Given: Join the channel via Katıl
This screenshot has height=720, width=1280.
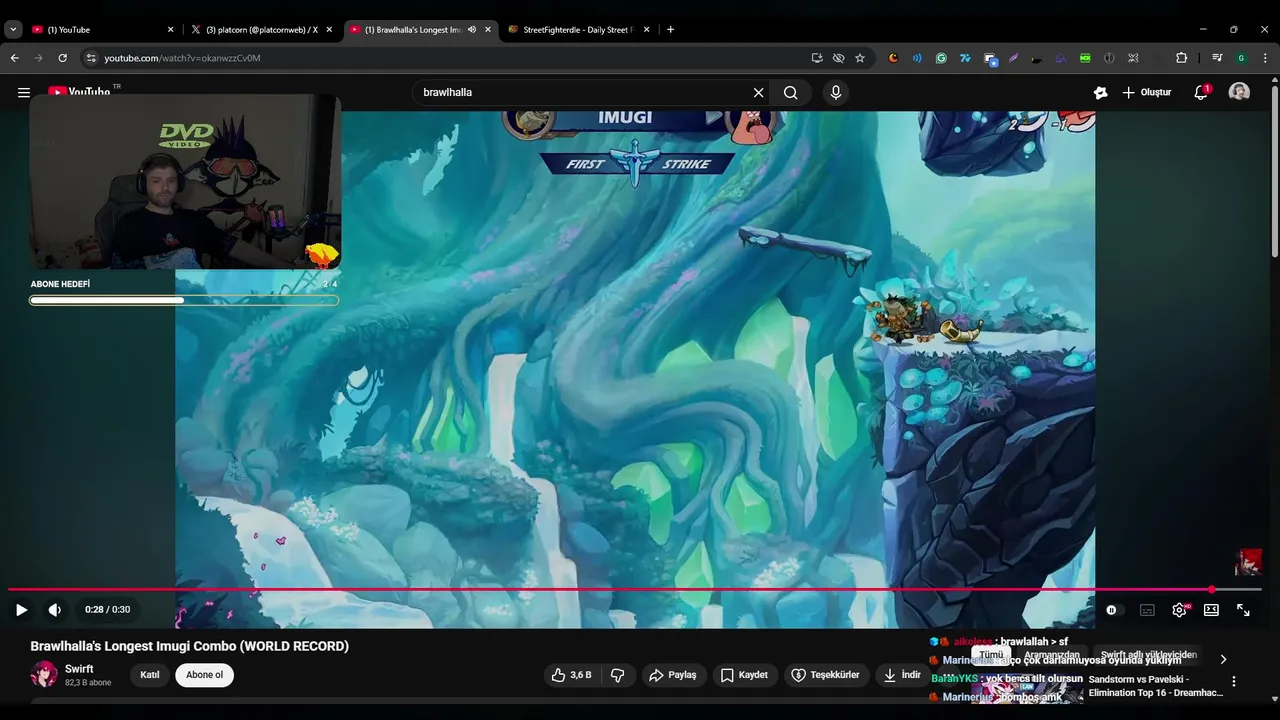Looking at the screenshot, I should 150,675.
